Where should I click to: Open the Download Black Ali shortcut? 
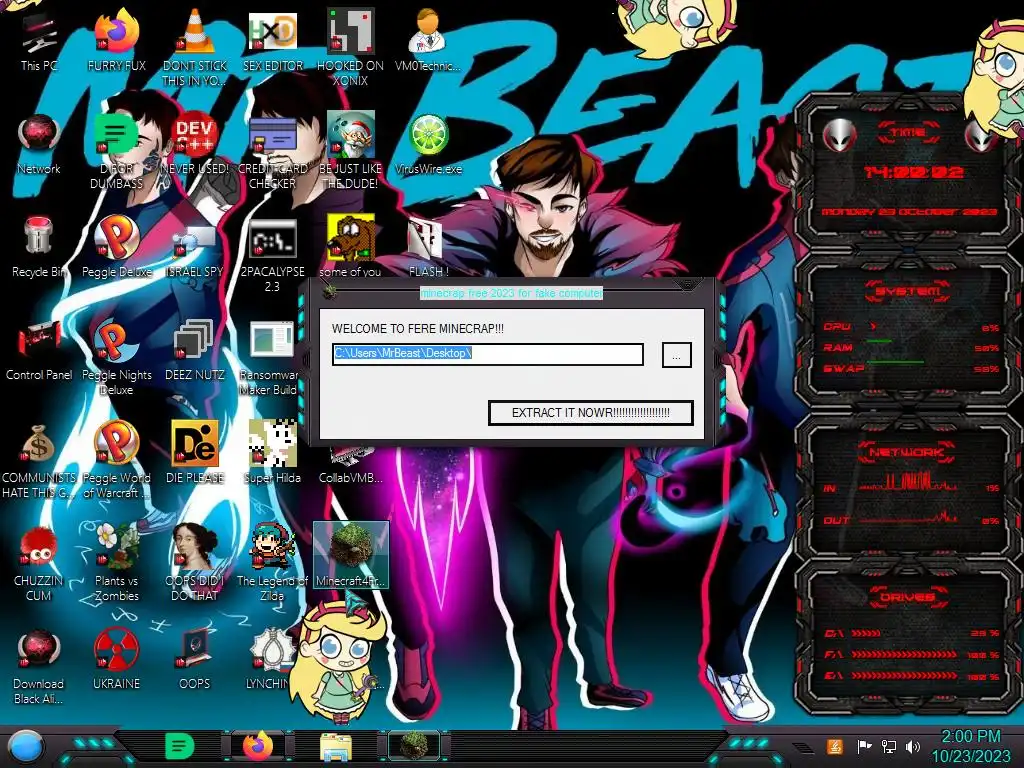click(39, 666)
